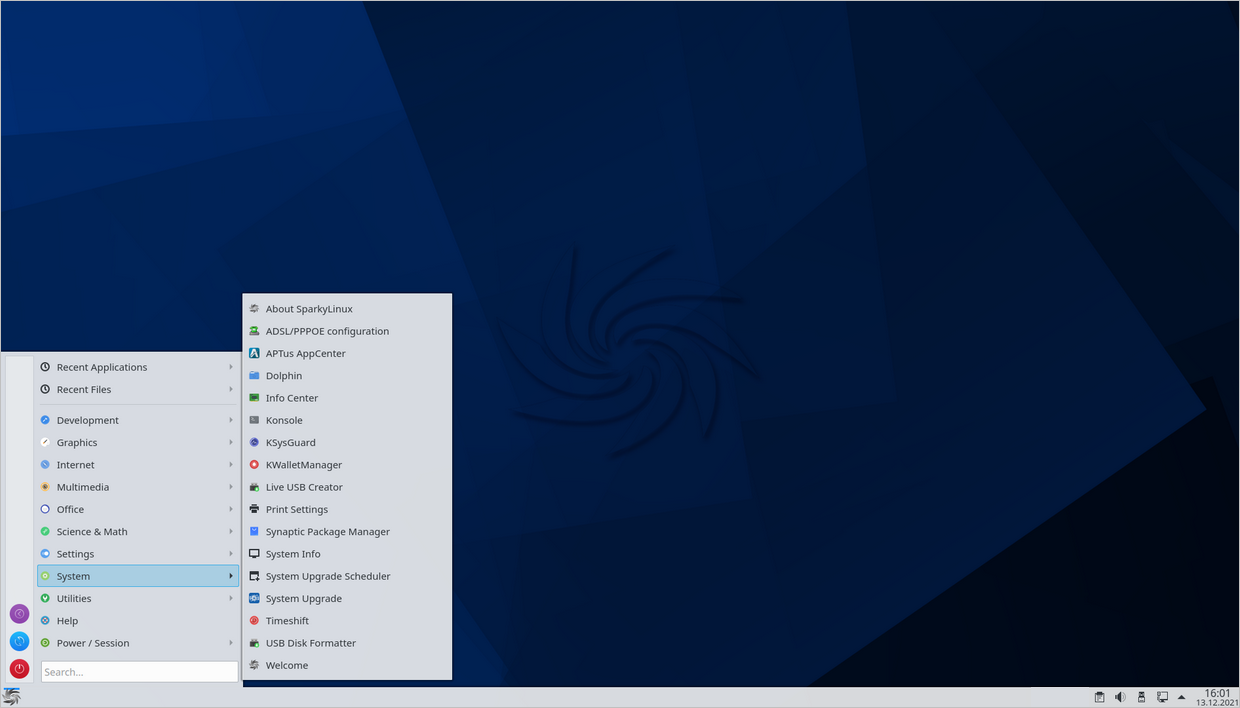1240x708 pixels.
Task: Click the purple logout icon in menu sidebar
Action: point(19,614)
